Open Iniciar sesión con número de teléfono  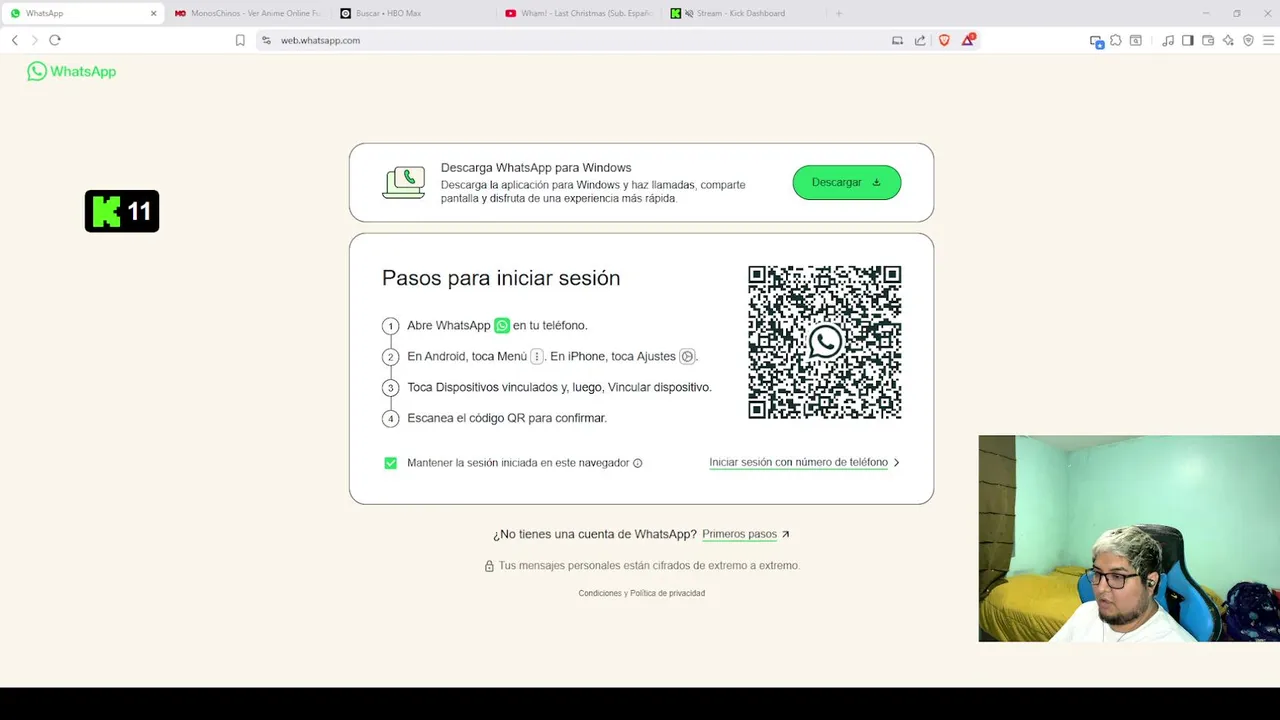(x=798, y=462)
